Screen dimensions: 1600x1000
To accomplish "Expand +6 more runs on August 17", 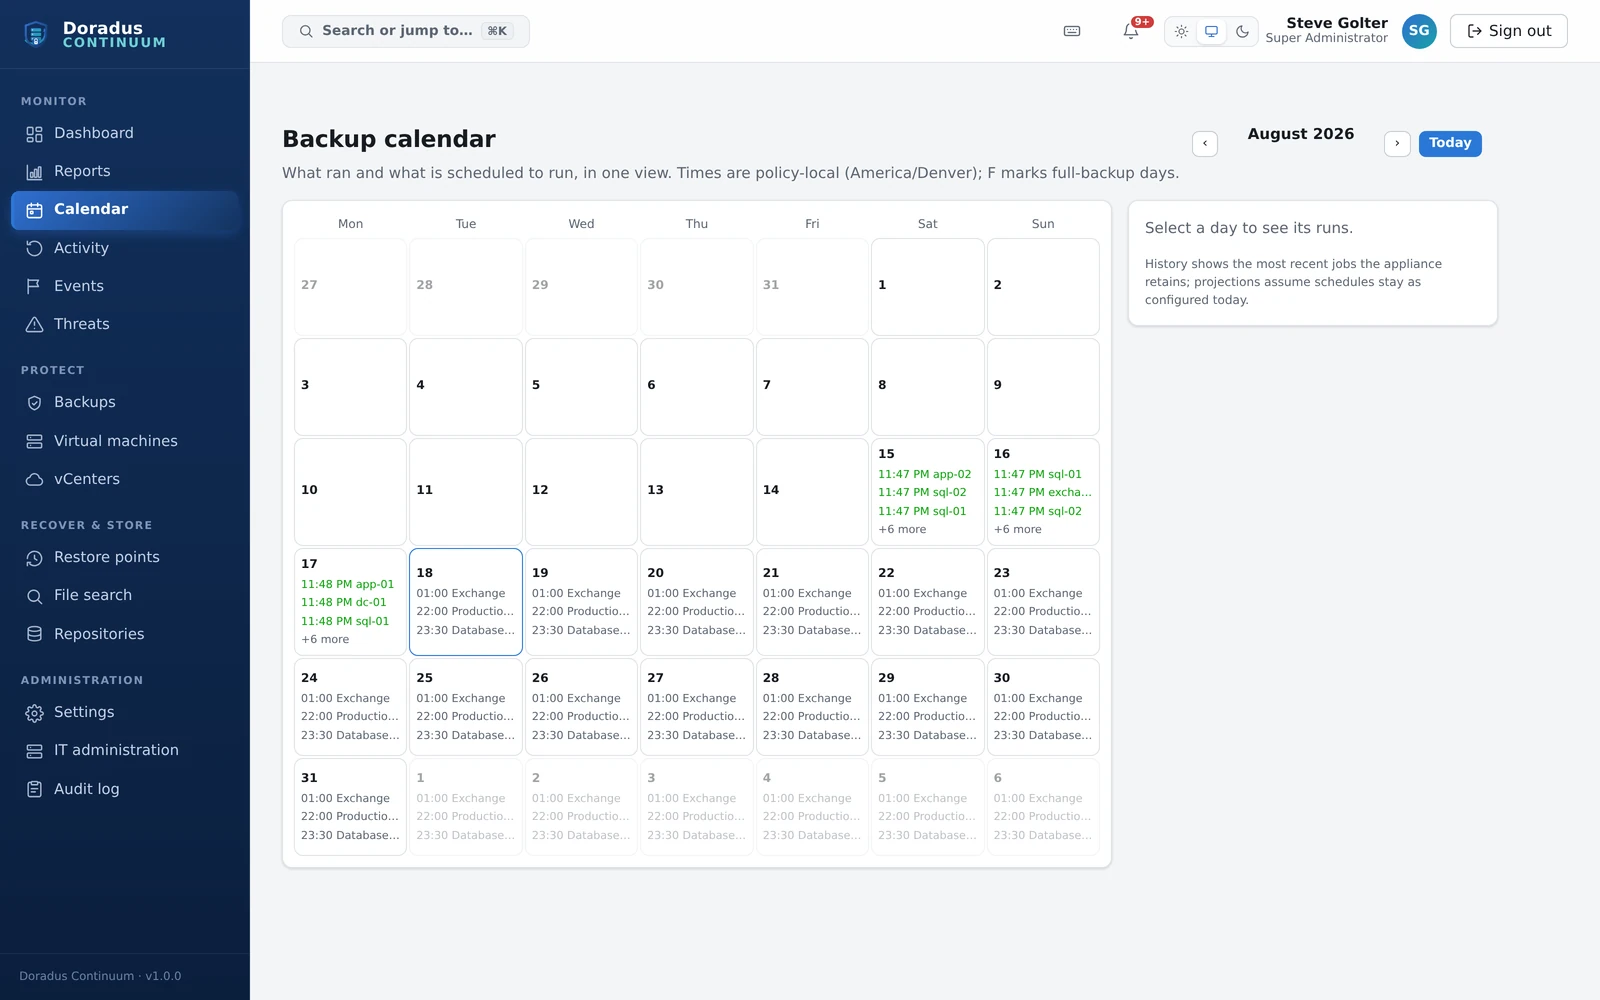I will click(325, 640).
